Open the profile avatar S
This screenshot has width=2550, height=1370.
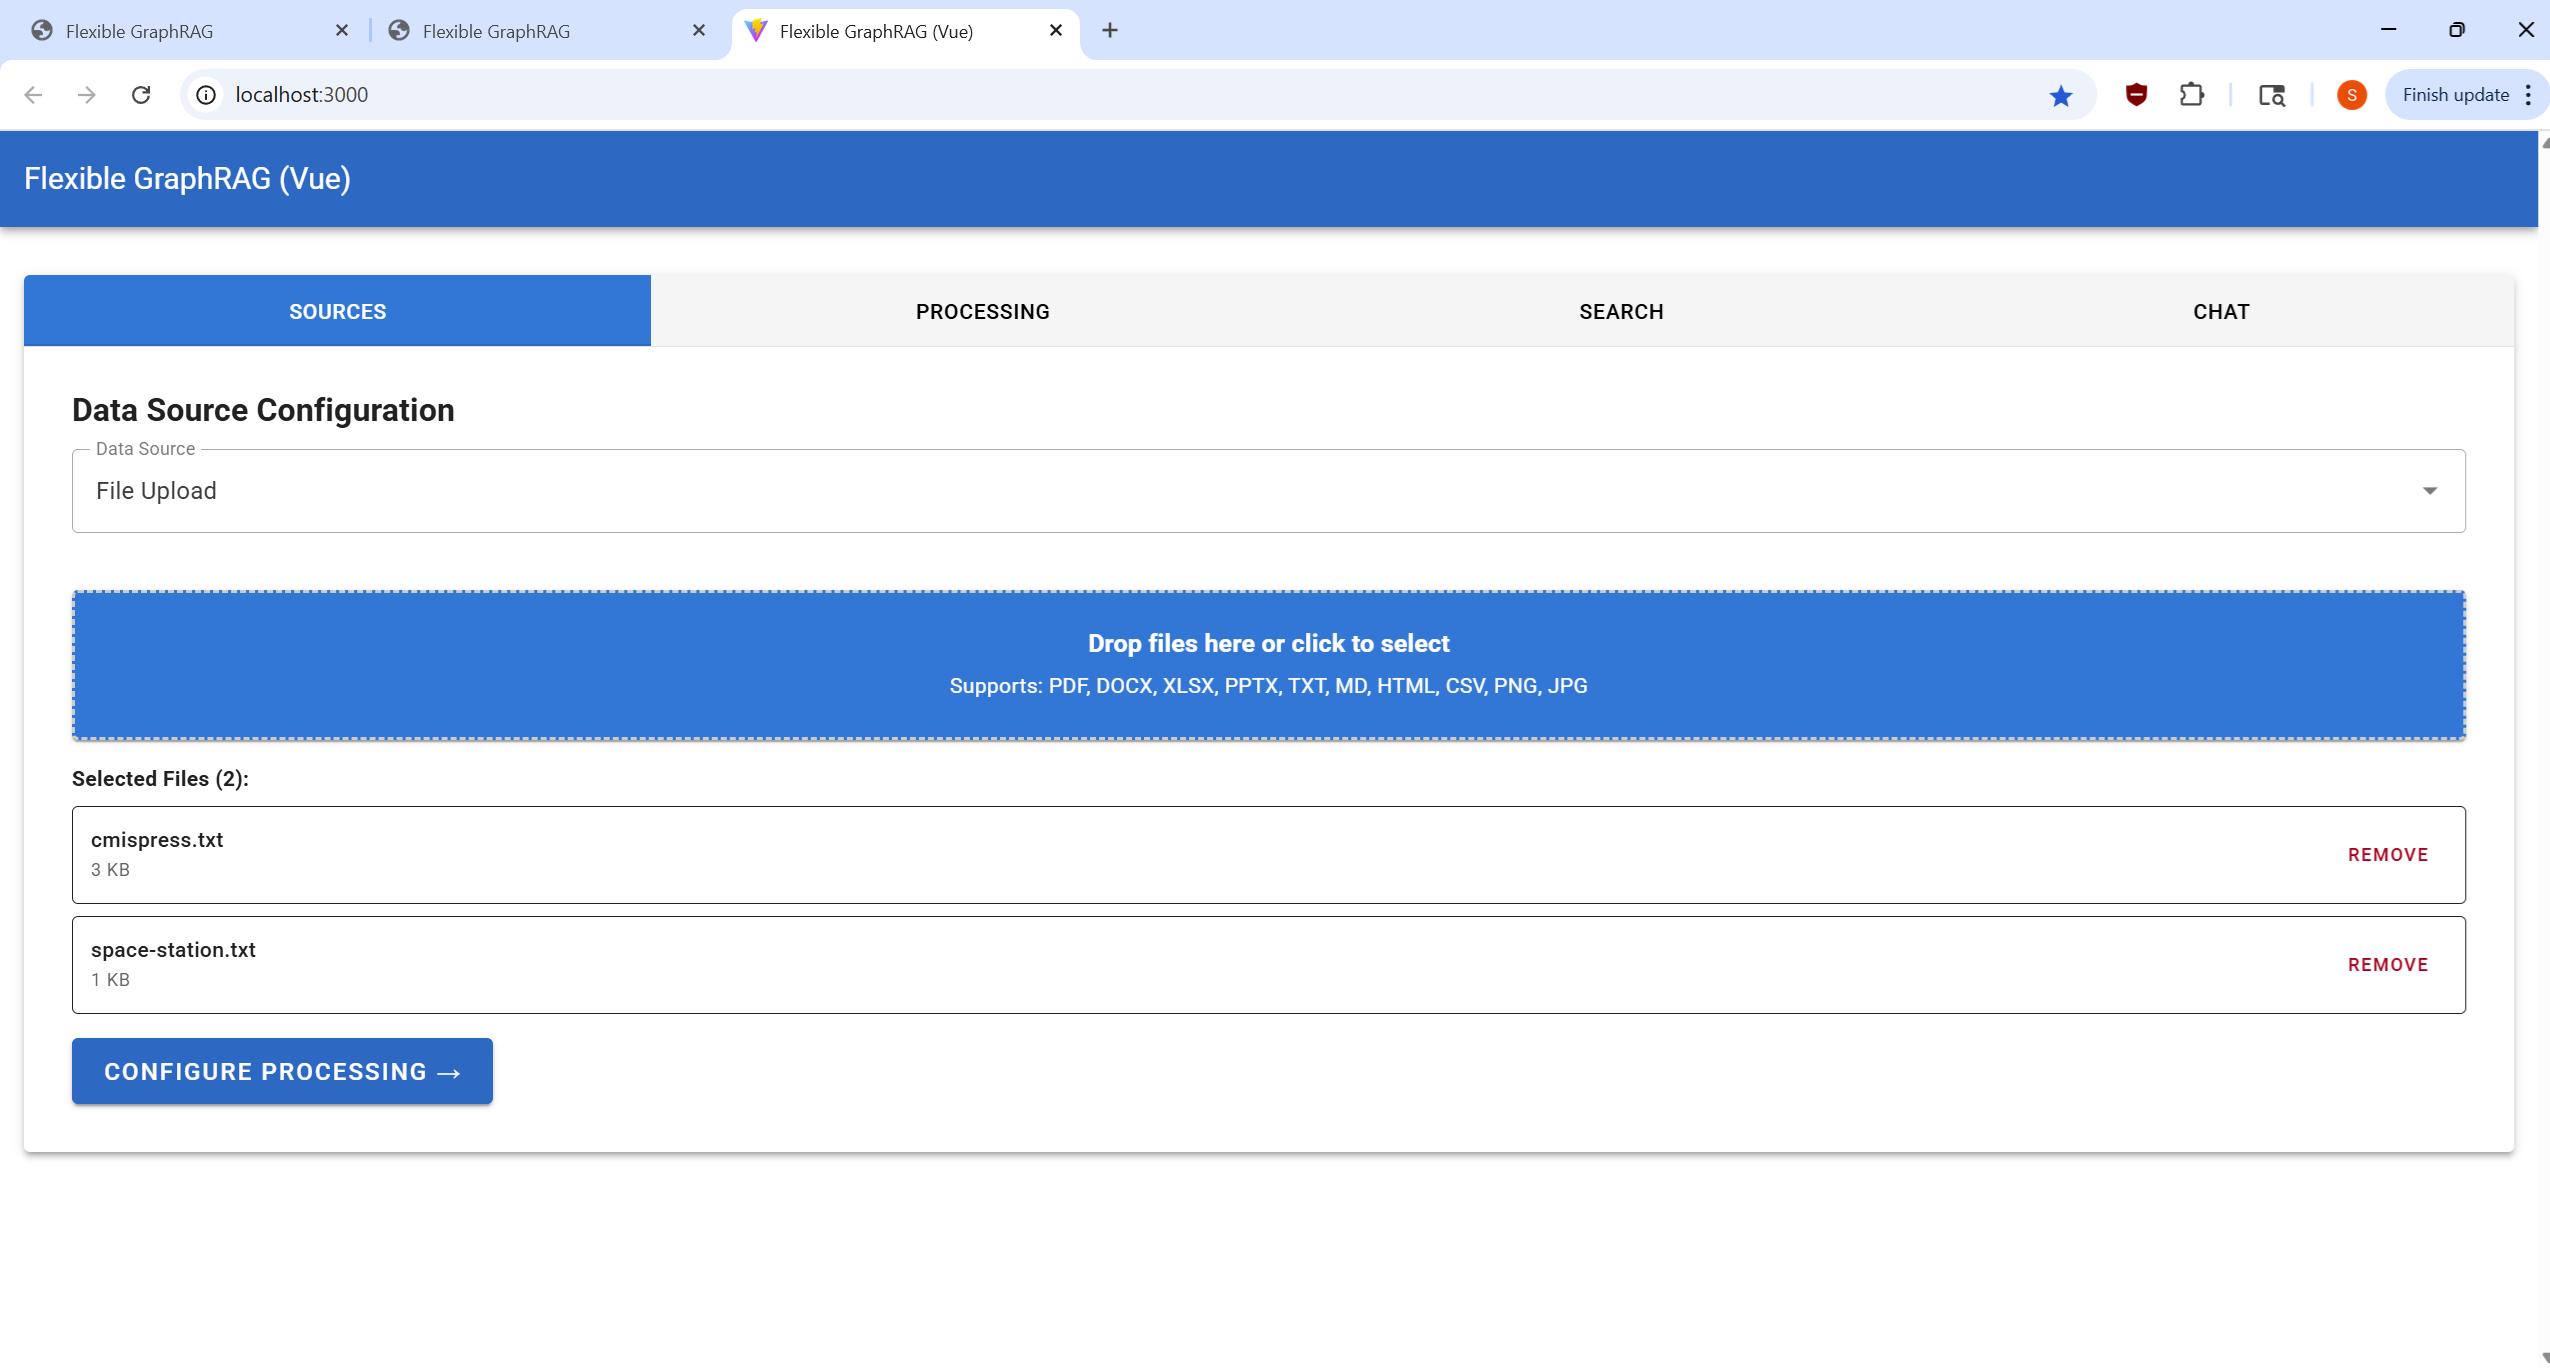coord(2351,95)
